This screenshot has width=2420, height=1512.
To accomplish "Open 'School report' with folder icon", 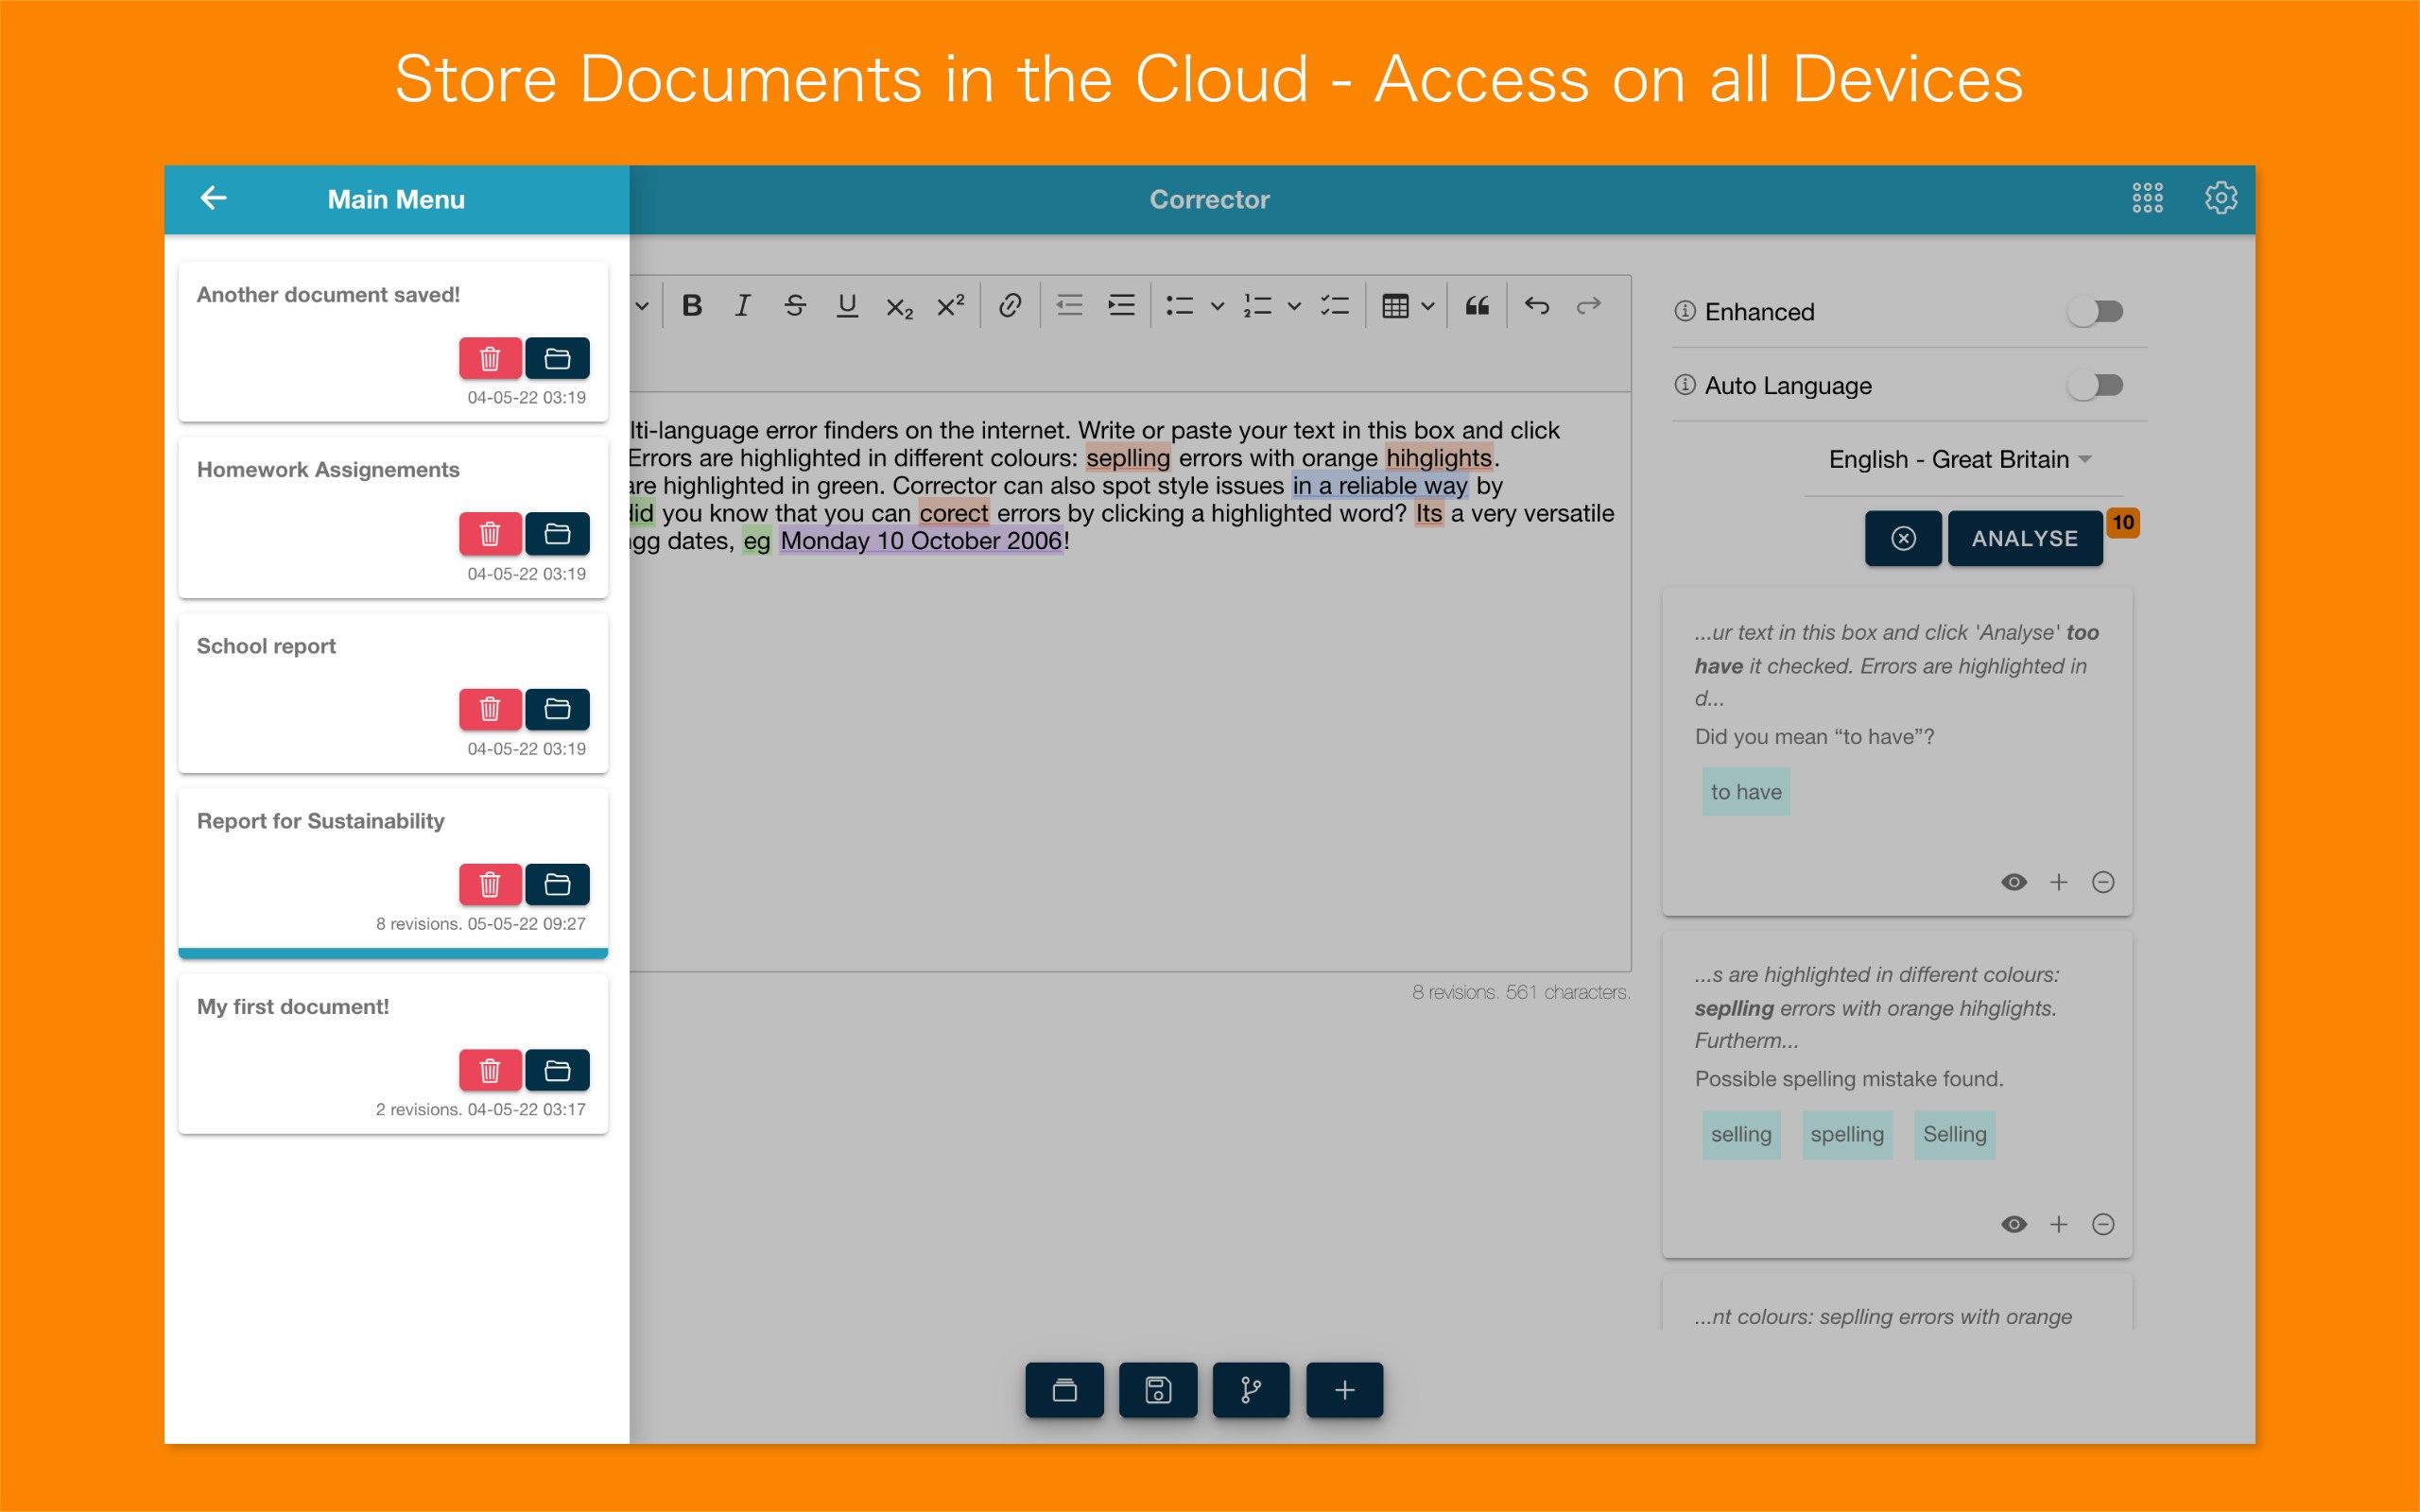I will pyautogui.click(x=557, y=709).
